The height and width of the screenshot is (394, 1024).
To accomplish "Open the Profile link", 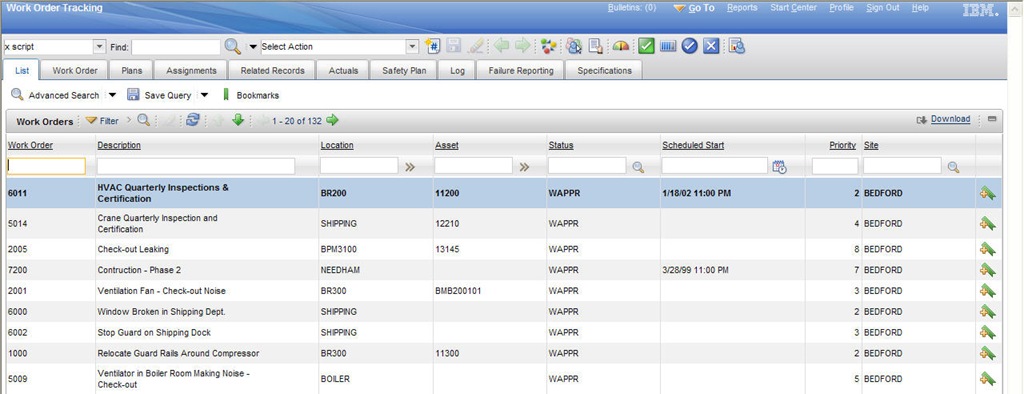I will point(841,8).
